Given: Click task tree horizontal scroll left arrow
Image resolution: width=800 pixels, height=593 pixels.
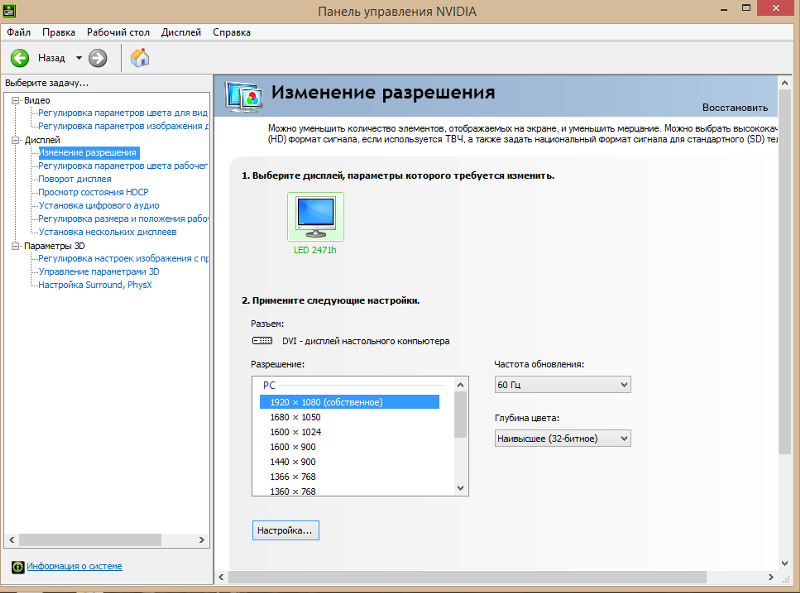Looking at the screenshot, I should pos(12,540).
